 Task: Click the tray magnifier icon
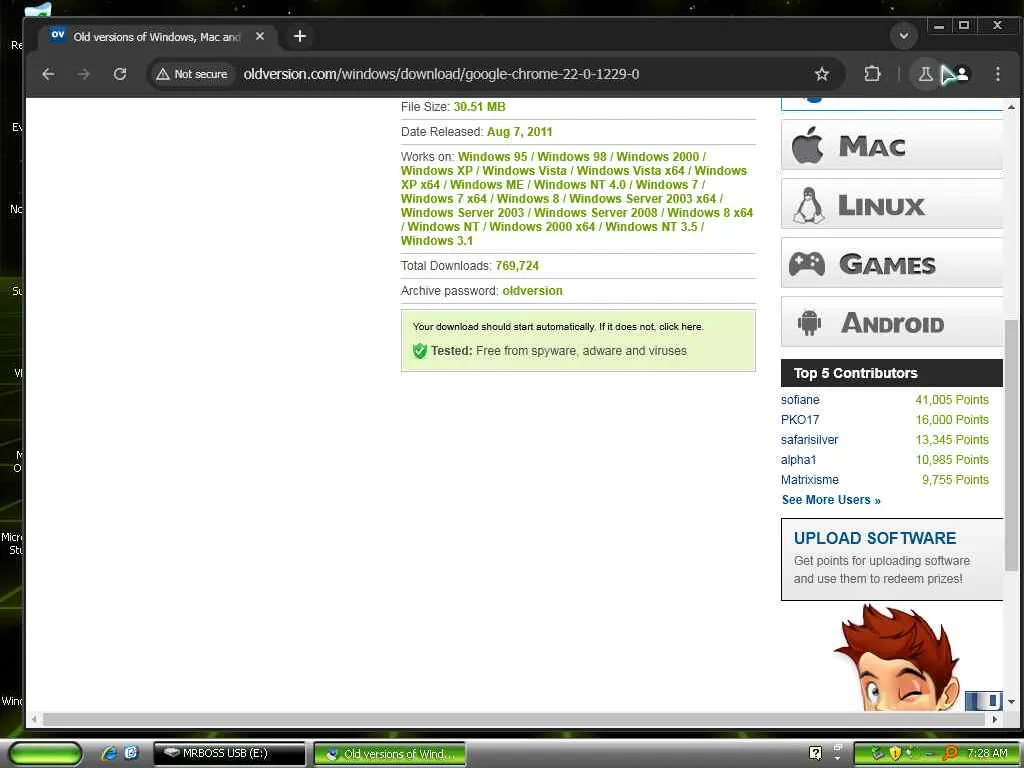click(951, 753)
